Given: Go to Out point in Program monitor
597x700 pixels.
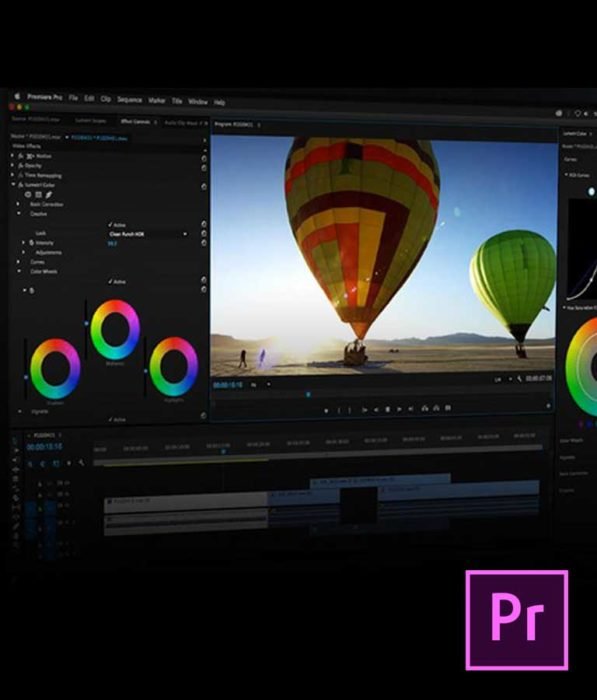Looking at the screenshot, I should pyautogui.click(x=410, y=409).
